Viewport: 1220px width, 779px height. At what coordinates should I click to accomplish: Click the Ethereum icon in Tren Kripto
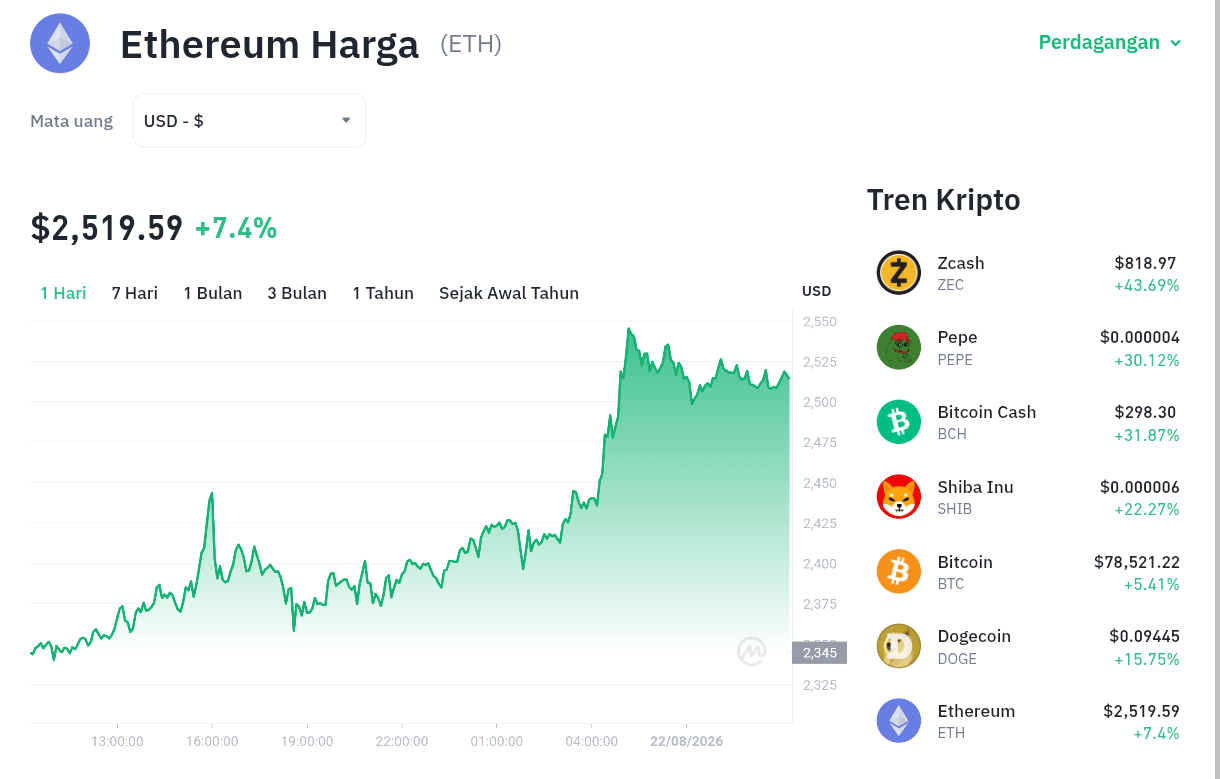tap(898, 721)
